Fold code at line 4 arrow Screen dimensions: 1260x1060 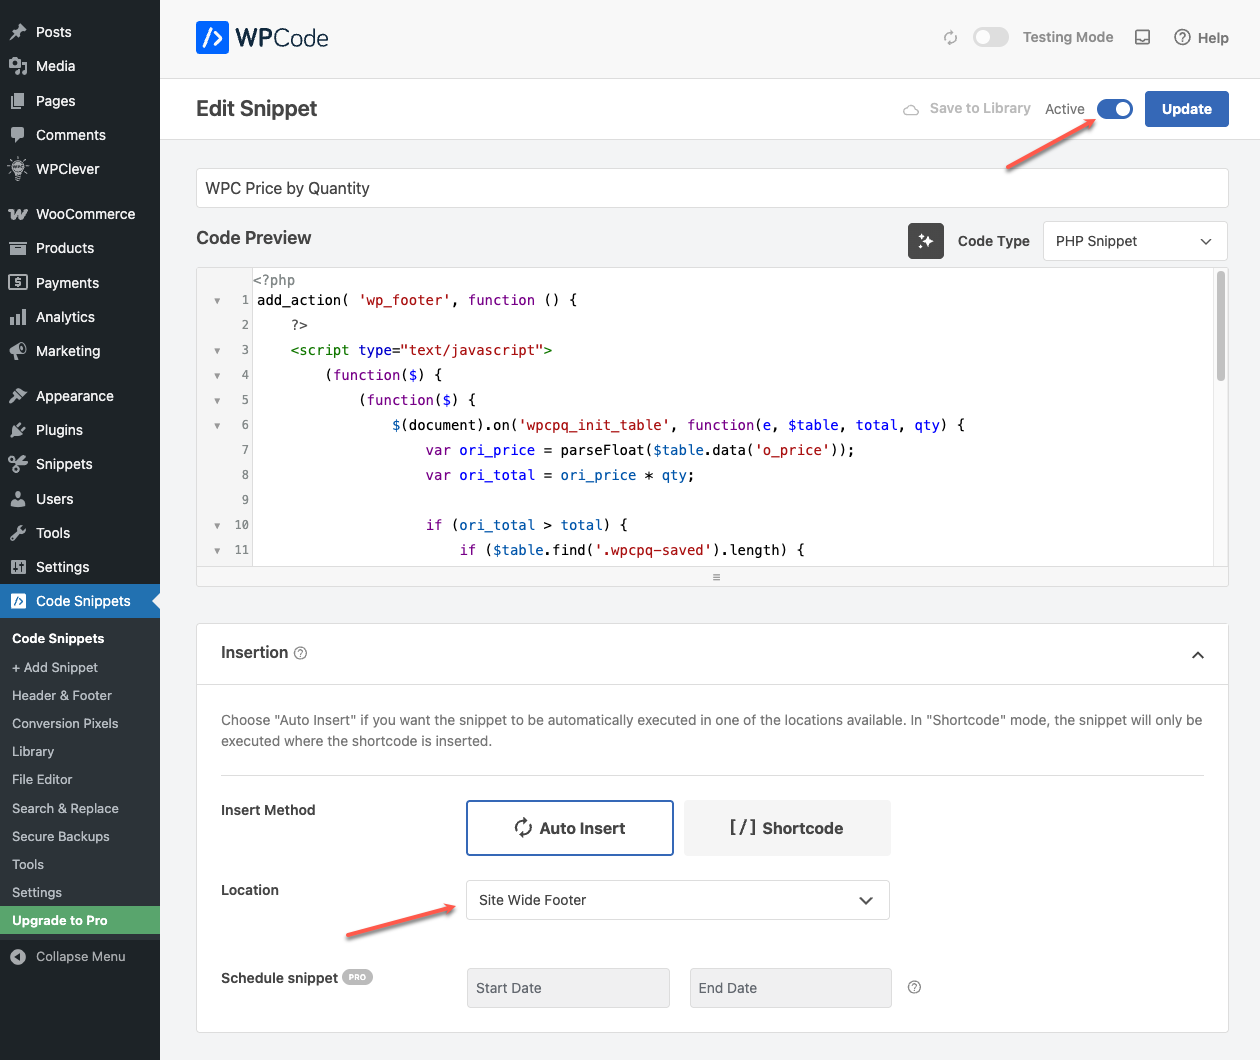(x=217, y=376)
